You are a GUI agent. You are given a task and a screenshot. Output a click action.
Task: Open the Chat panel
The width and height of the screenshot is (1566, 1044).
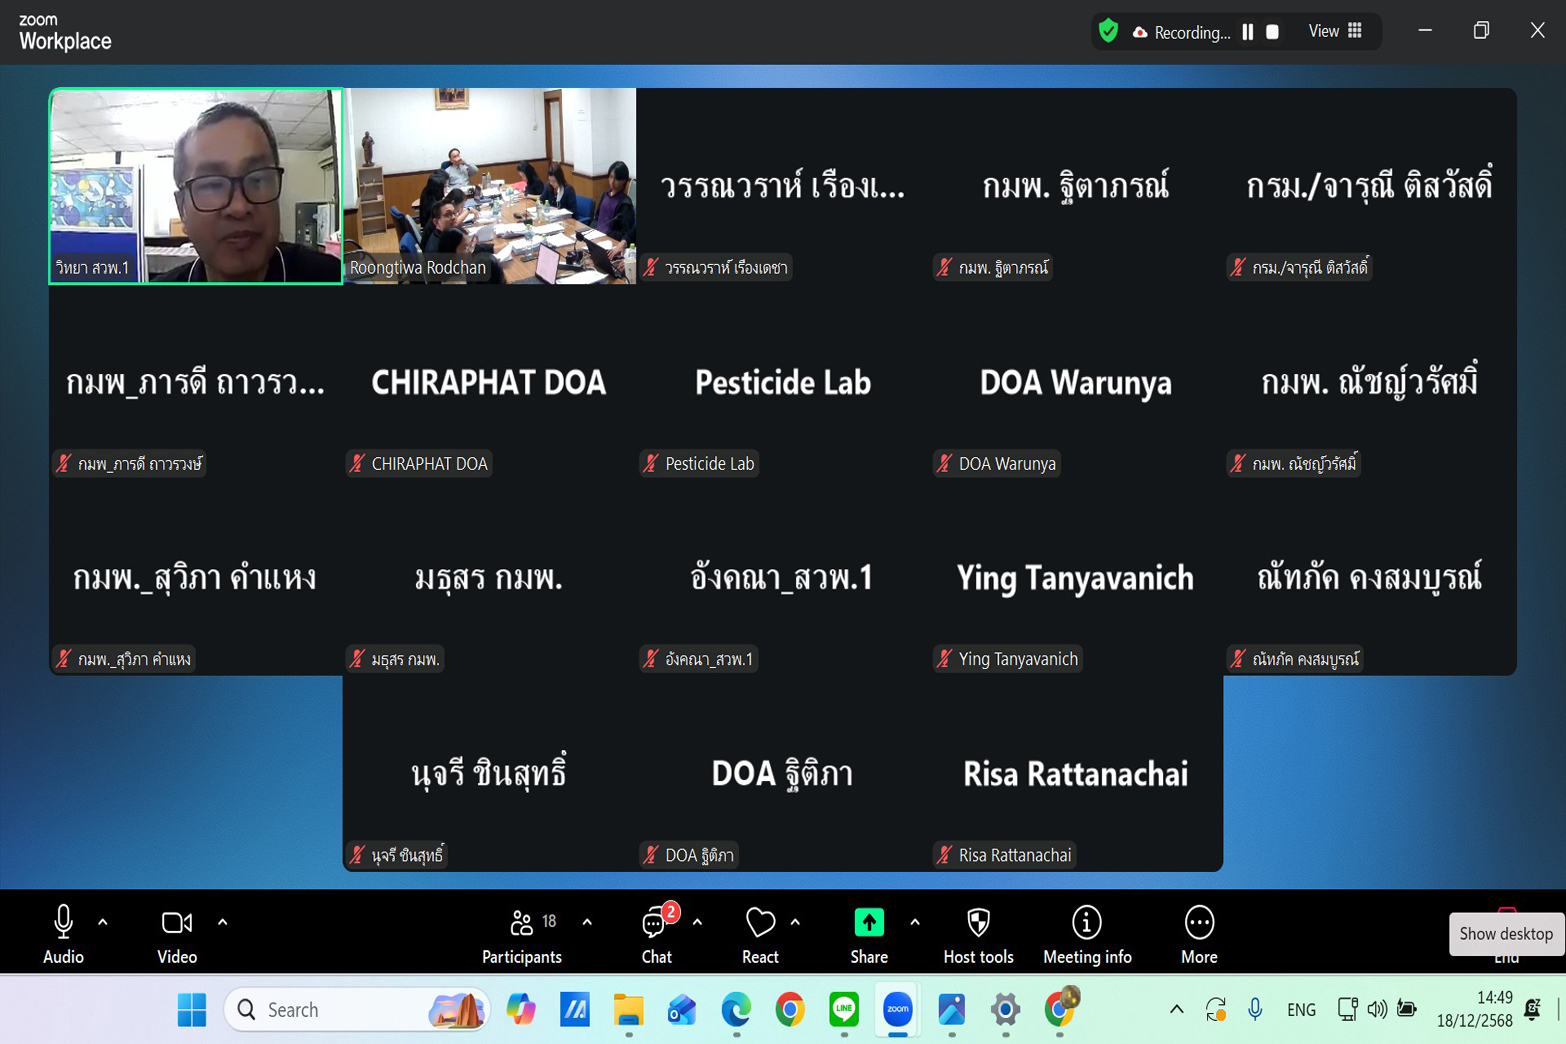pyautogui.click(x=657, y=934)
